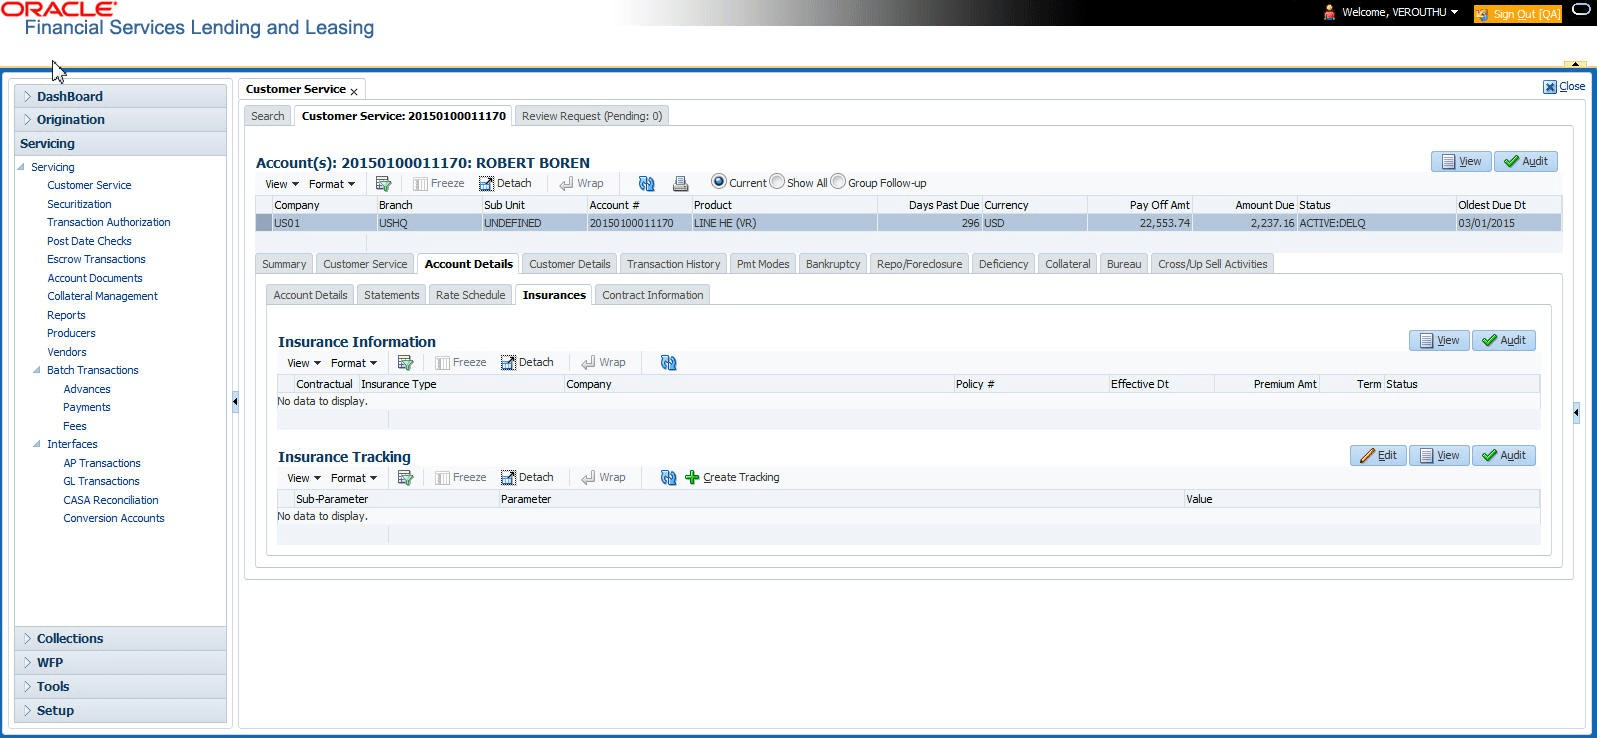Refresh the Insurance Information table

pyautogui.click(x=669, y=363)
